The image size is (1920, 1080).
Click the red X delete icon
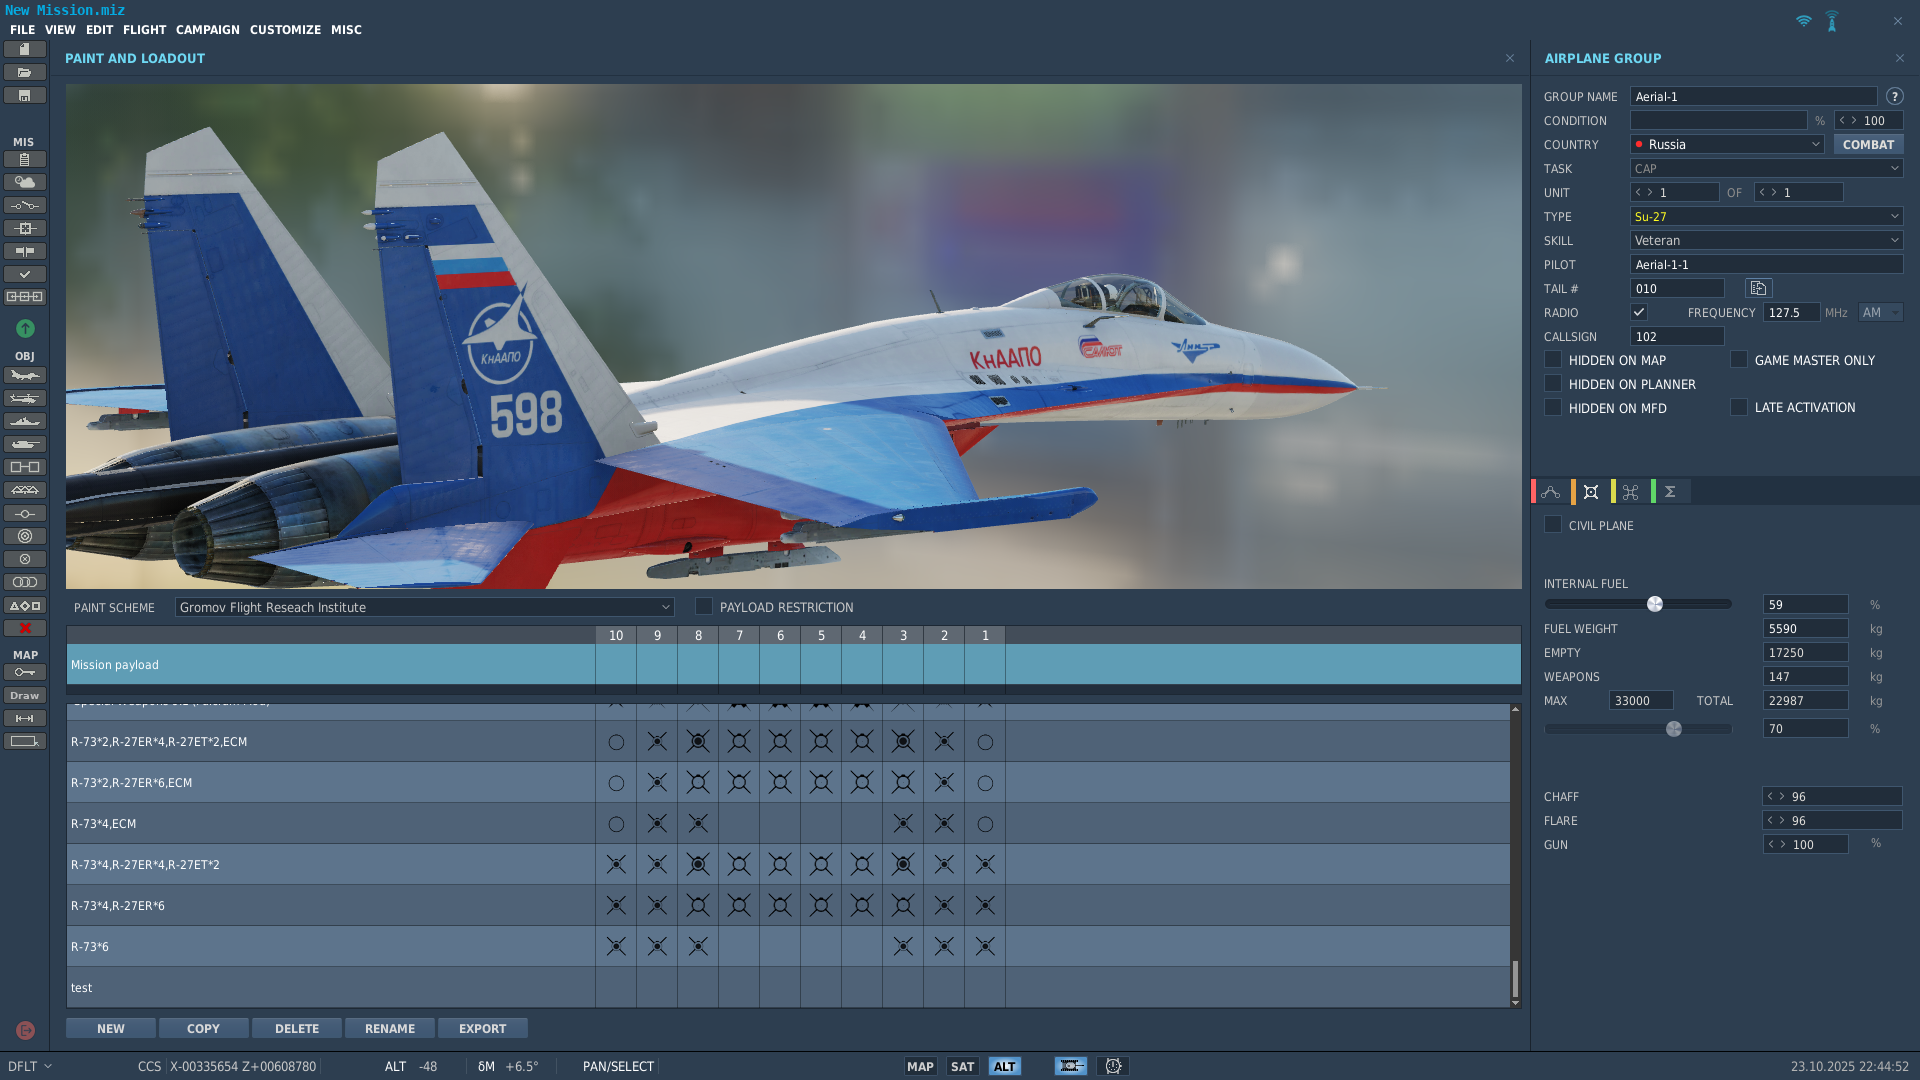point(25,629)
